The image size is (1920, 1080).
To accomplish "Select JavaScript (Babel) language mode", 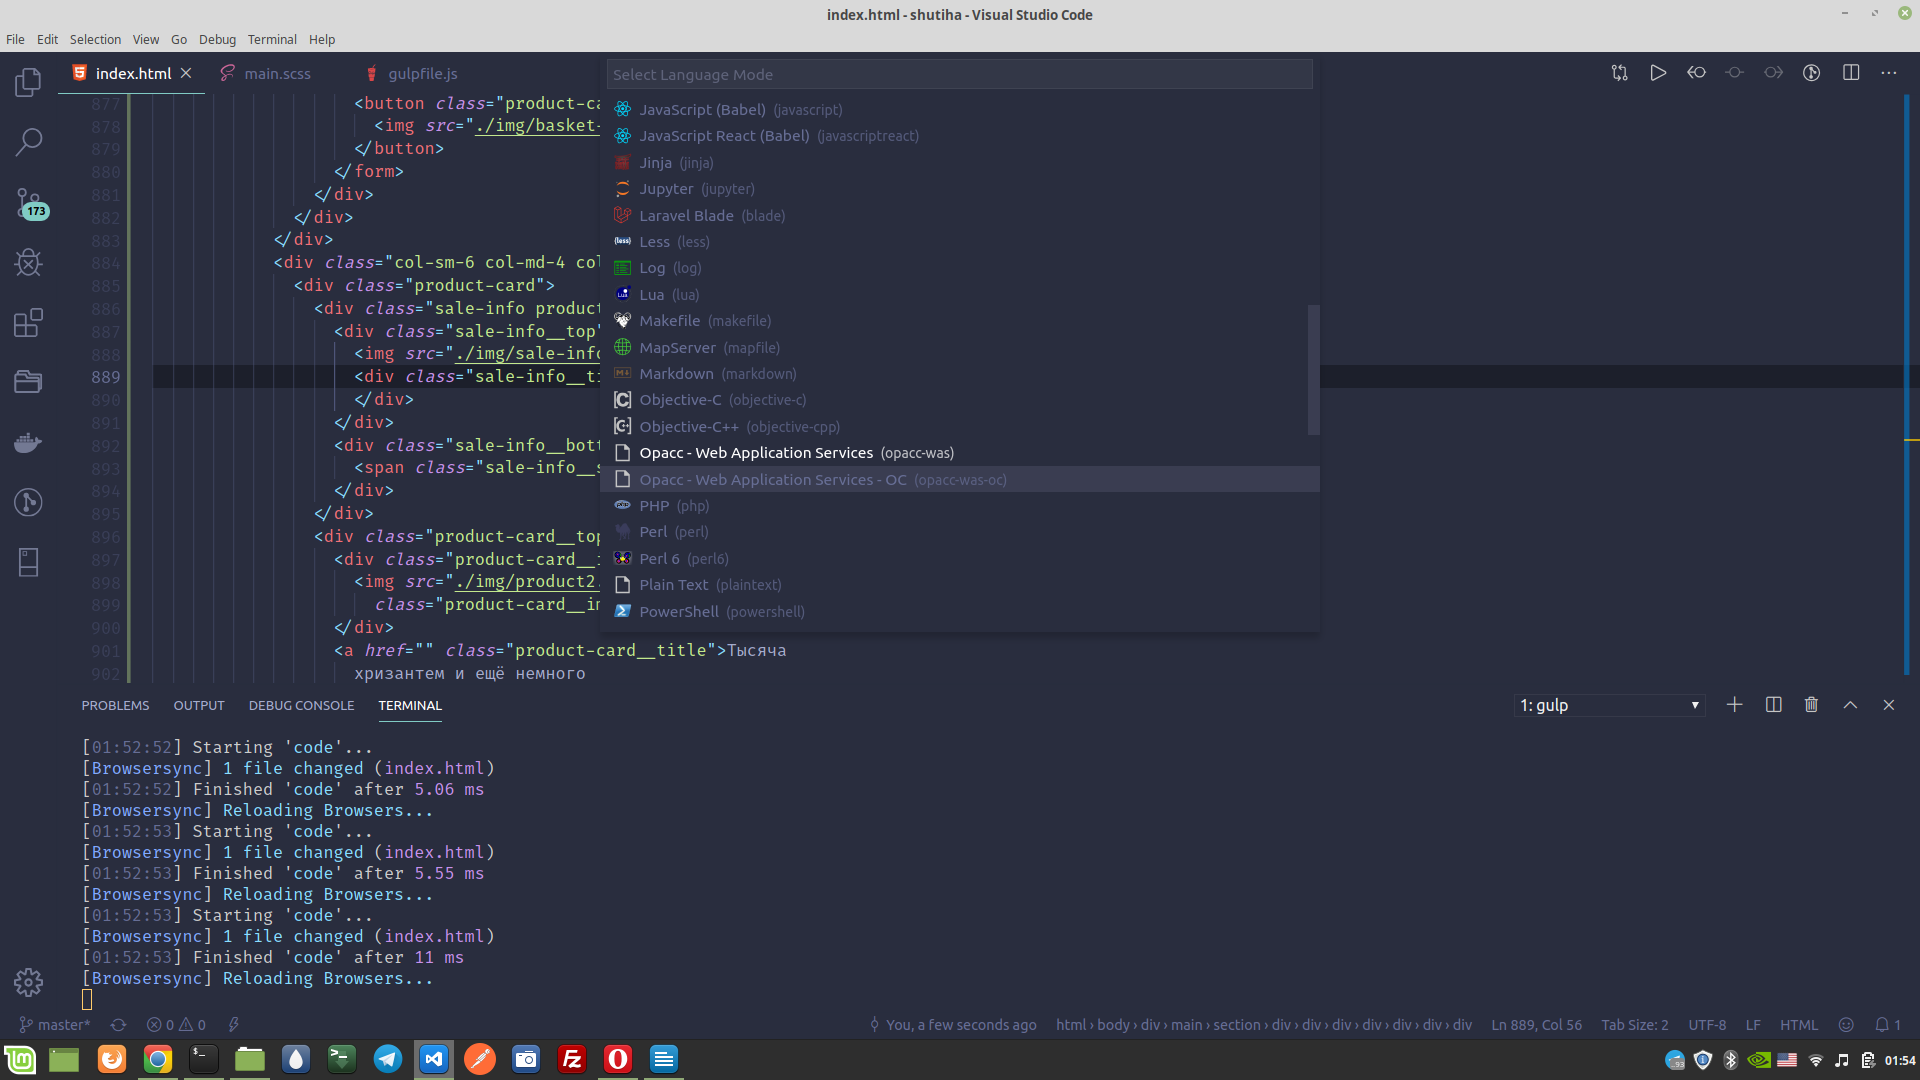I will (x=959, y=110).
